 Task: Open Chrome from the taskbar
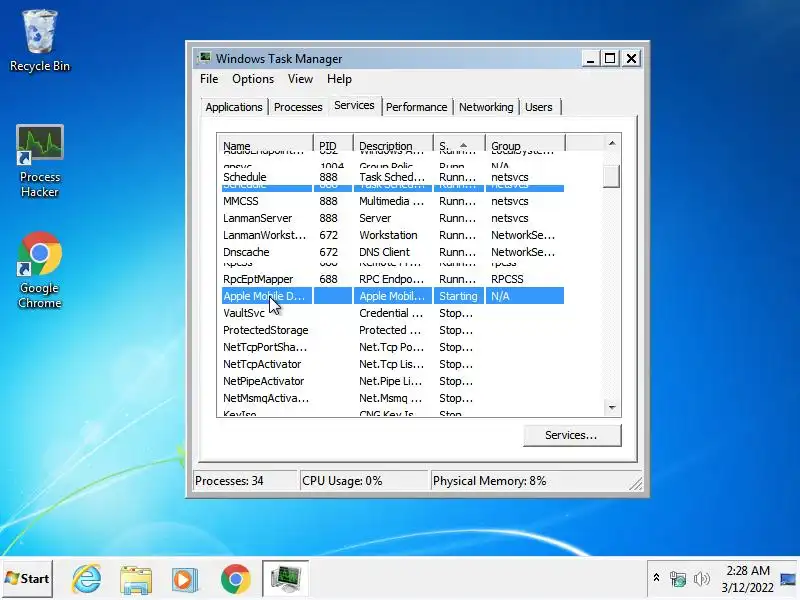click(x=235, y=579)
